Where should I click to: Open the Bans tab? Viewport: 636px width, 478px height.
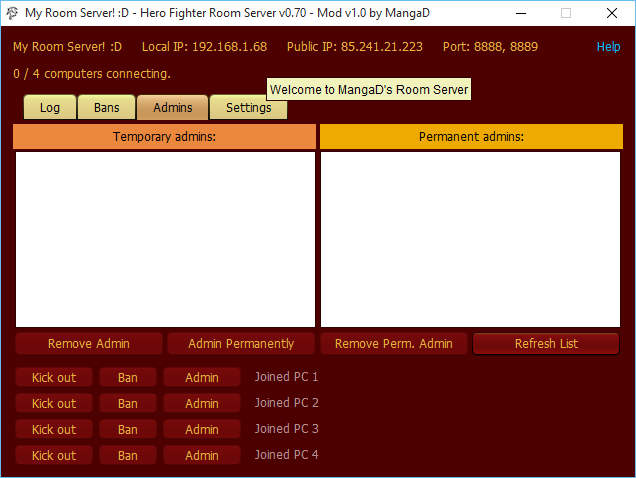pyautogui.click(x=106, y=108)
